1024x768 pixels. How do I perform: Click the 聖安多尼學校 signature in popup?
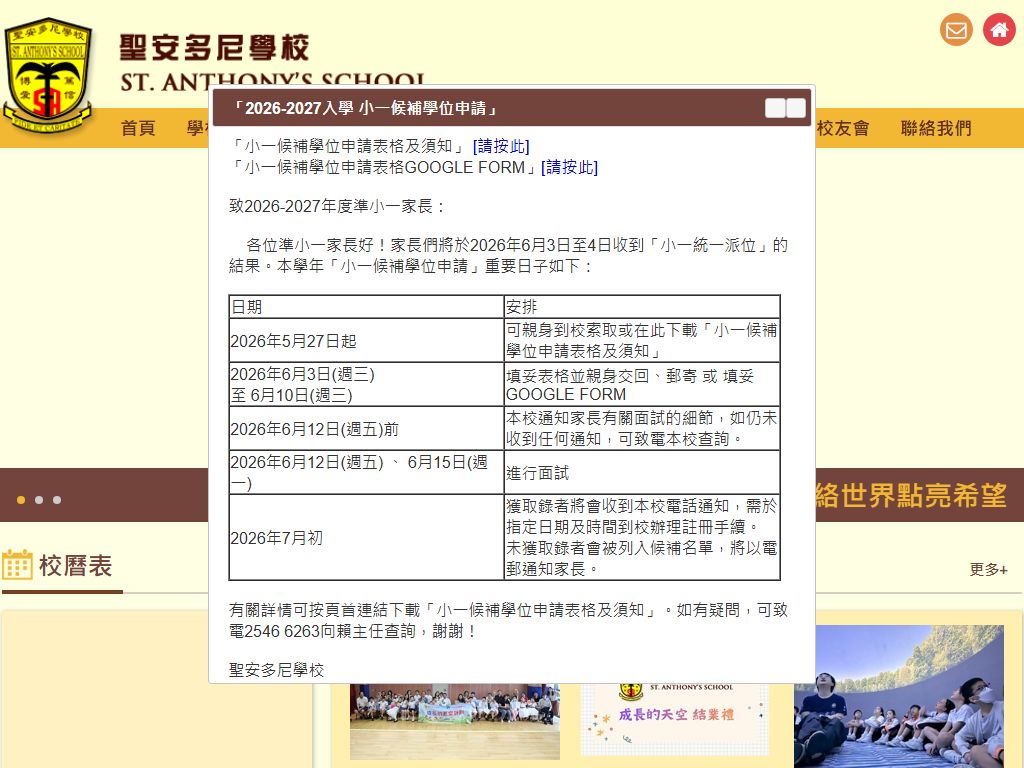click(x=276, y=670)
